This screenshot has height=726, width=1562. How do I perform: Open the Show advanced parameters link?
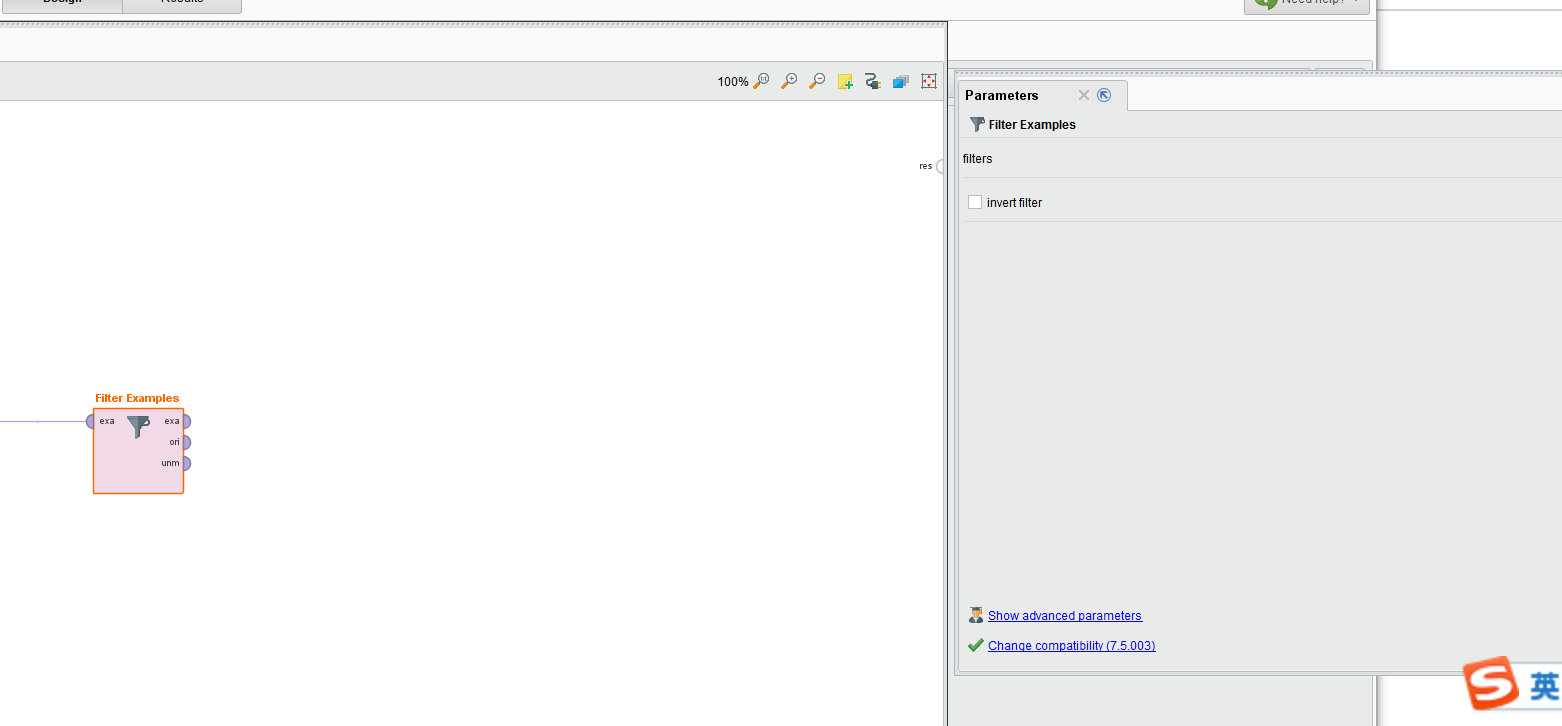click(x=1065, y=616)
